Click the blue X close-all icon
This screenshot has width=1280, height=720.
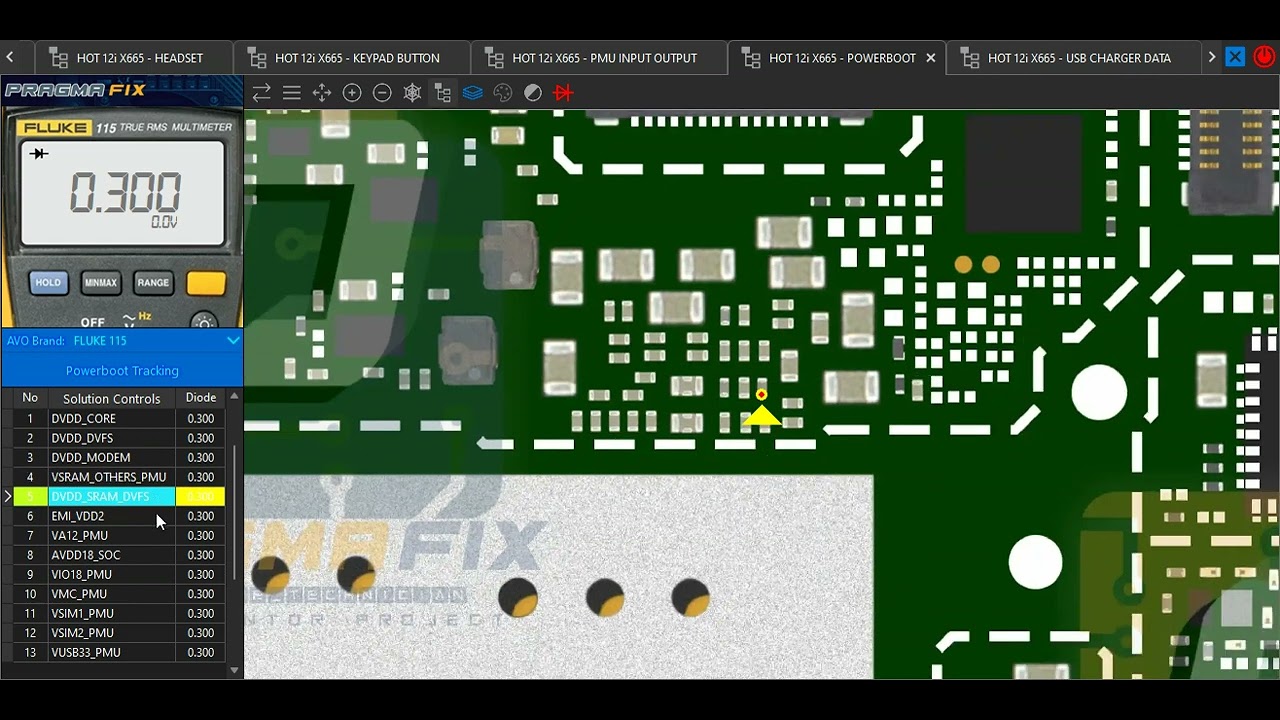click(1235, 57)
